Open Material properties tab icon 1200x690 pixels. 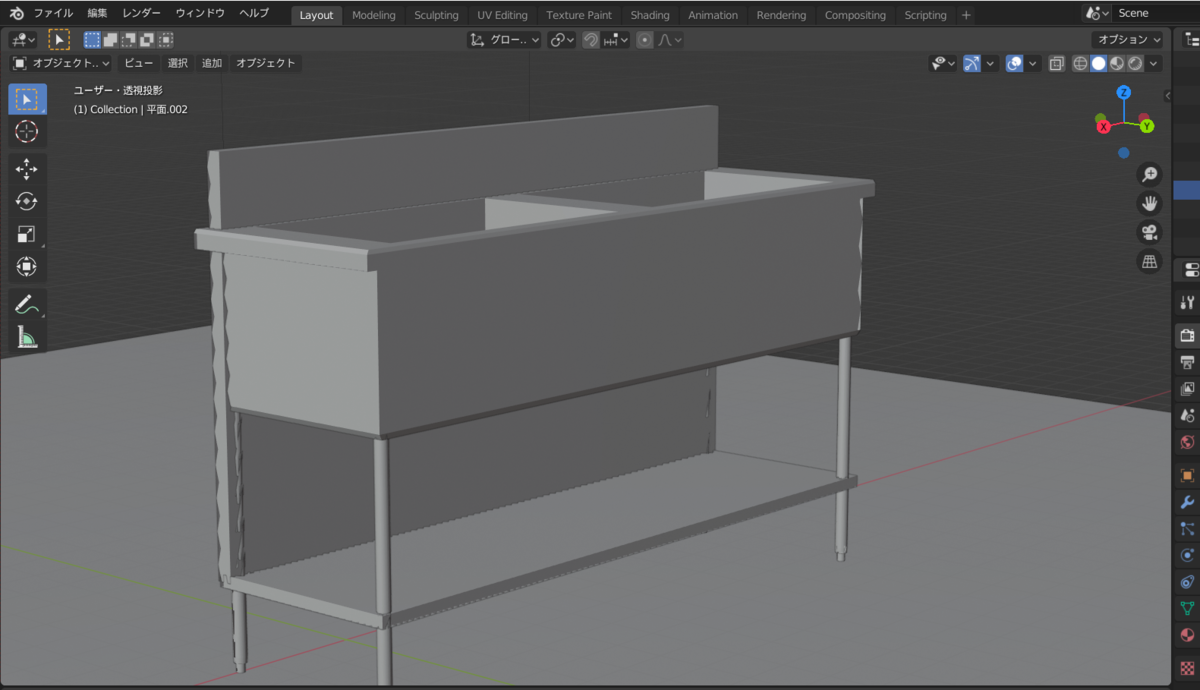1188,635
